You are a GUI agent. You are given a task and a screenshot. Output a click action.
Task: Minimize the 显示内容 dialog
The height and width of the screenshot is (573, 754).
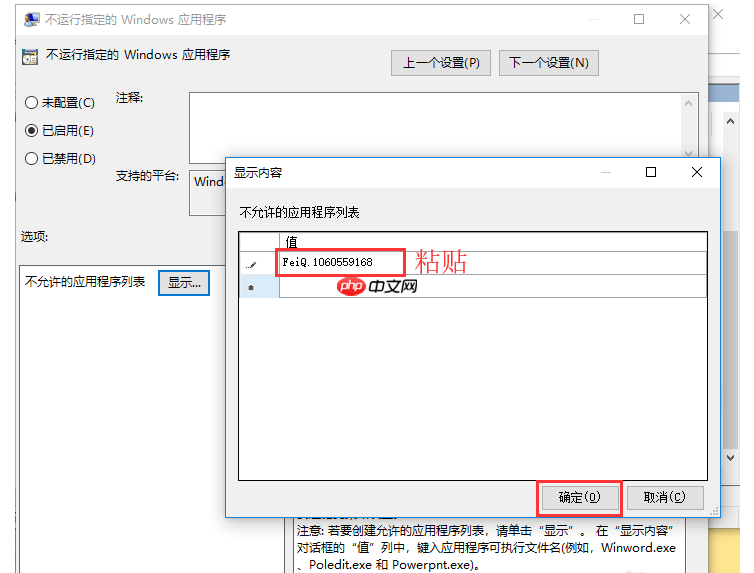click(x=604, y=172)
